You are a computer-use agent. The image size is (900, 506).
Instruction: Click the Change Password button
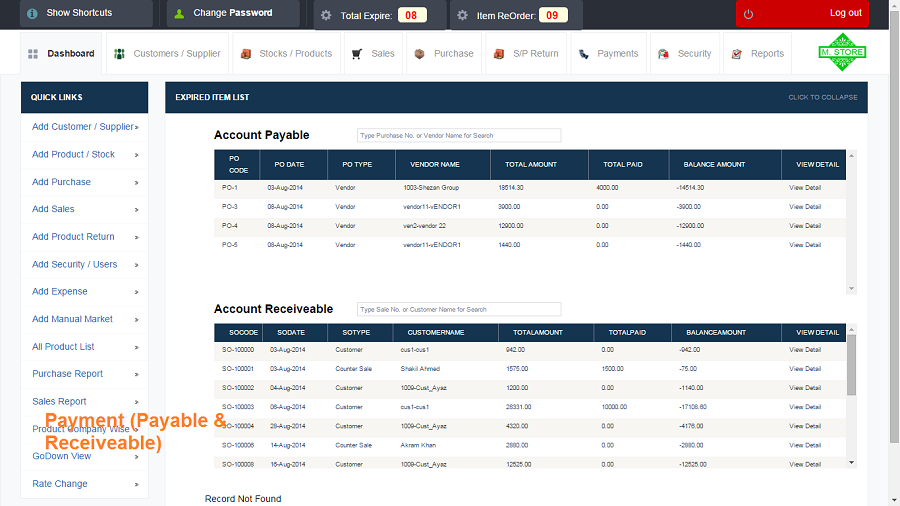pyautogui.click(x=233, y=13)
